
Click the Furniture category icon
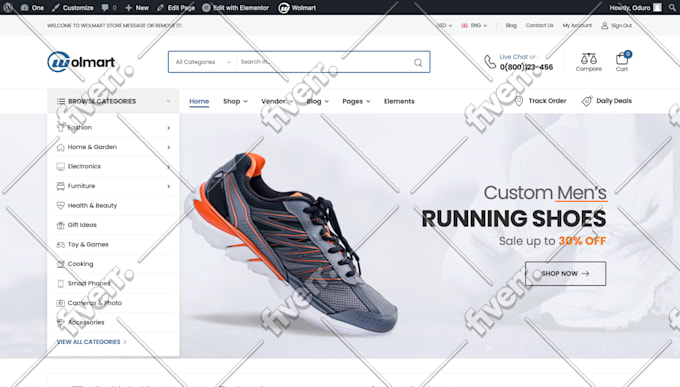click(60, 186)
